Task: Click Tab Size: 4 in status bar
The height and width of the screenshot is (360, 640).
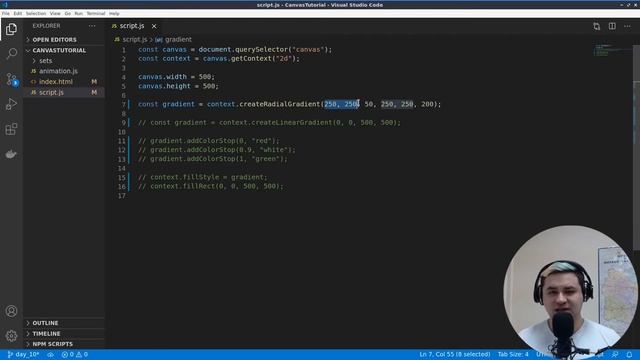Action: coord(513,354)
